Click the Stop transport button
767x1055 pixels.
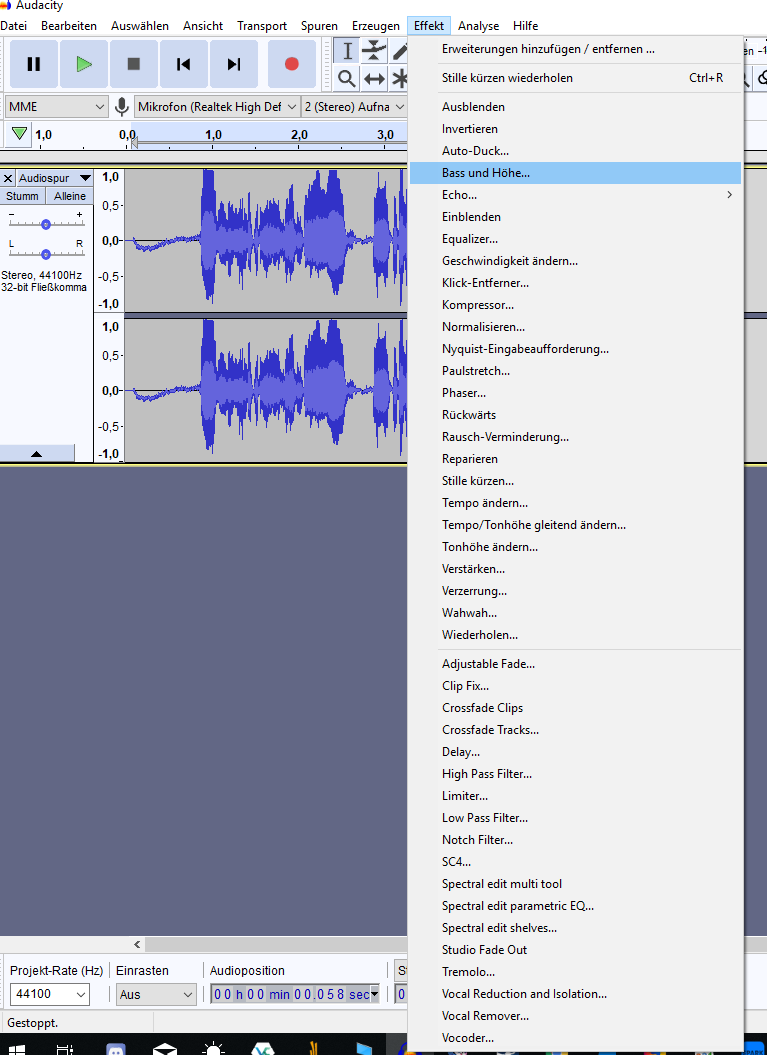point(134,64)
